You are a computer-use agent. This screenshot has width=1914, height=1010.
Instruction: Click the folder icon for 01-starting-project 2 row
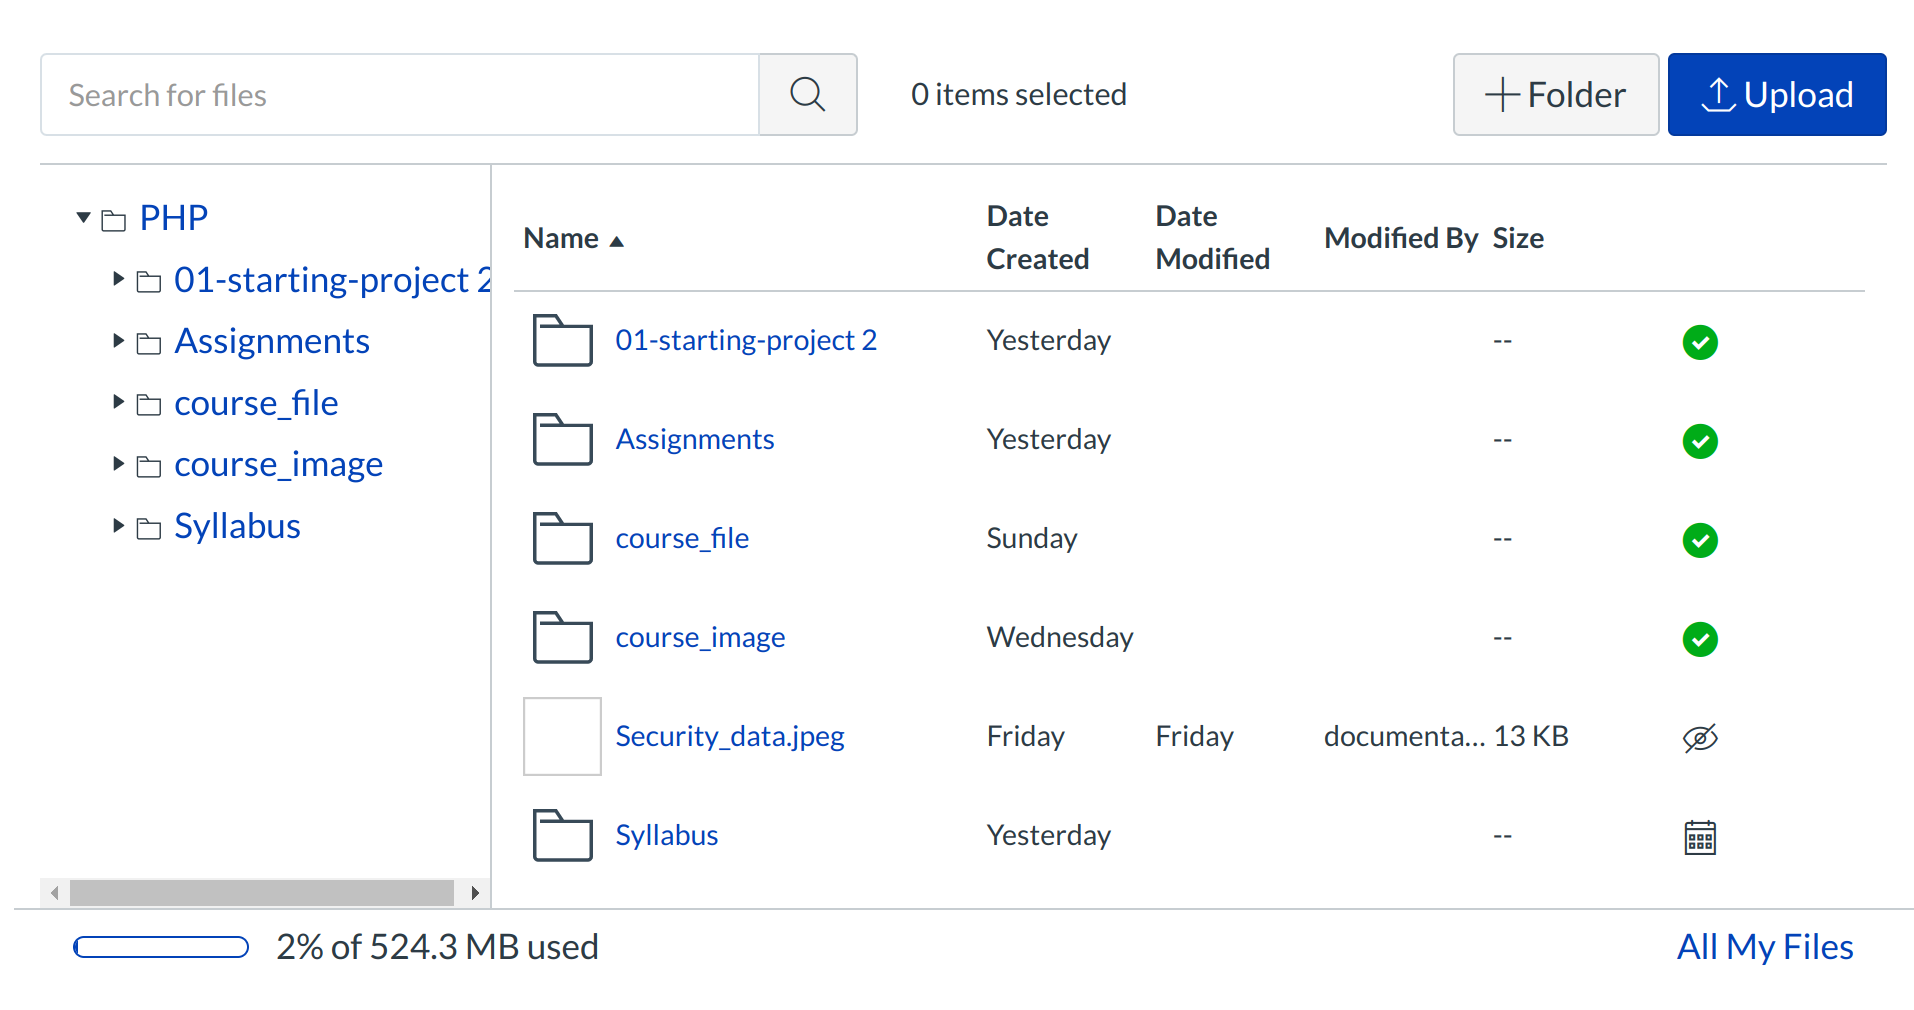click(562, 341)
